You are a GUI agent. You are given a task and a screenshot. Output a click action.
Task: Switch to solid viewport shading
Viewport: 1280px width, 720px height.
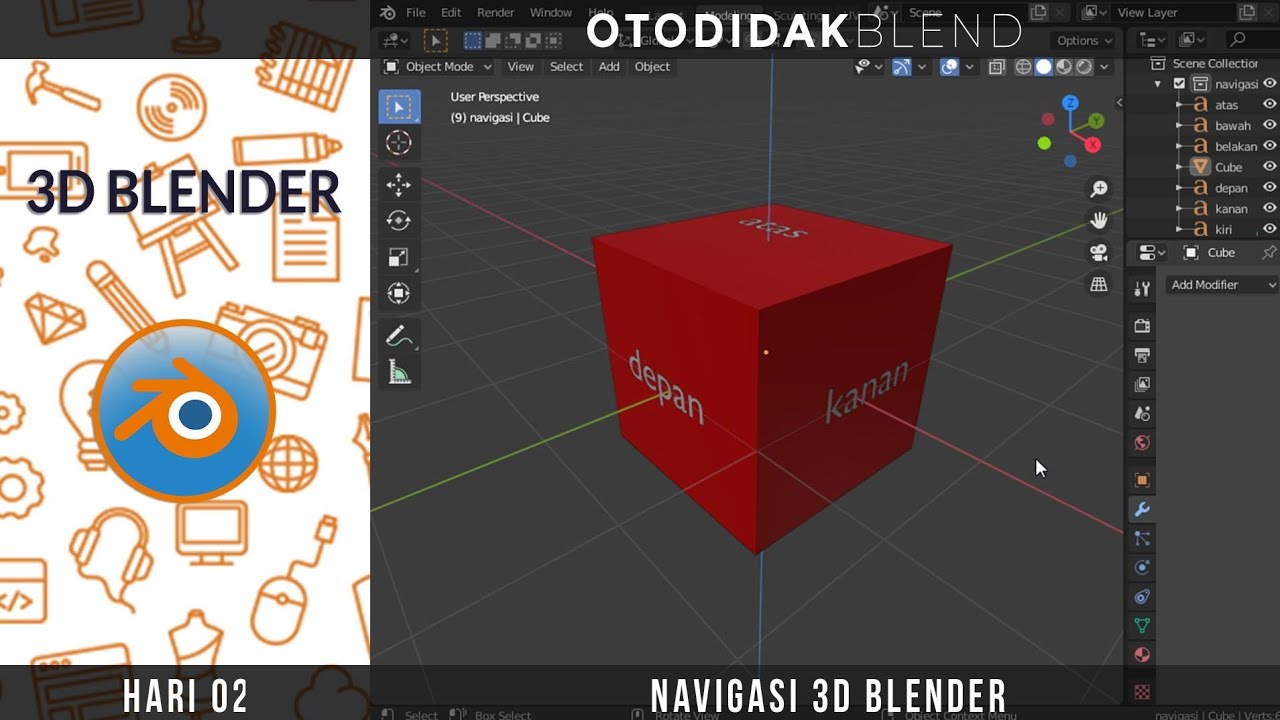pos(1044,67)
